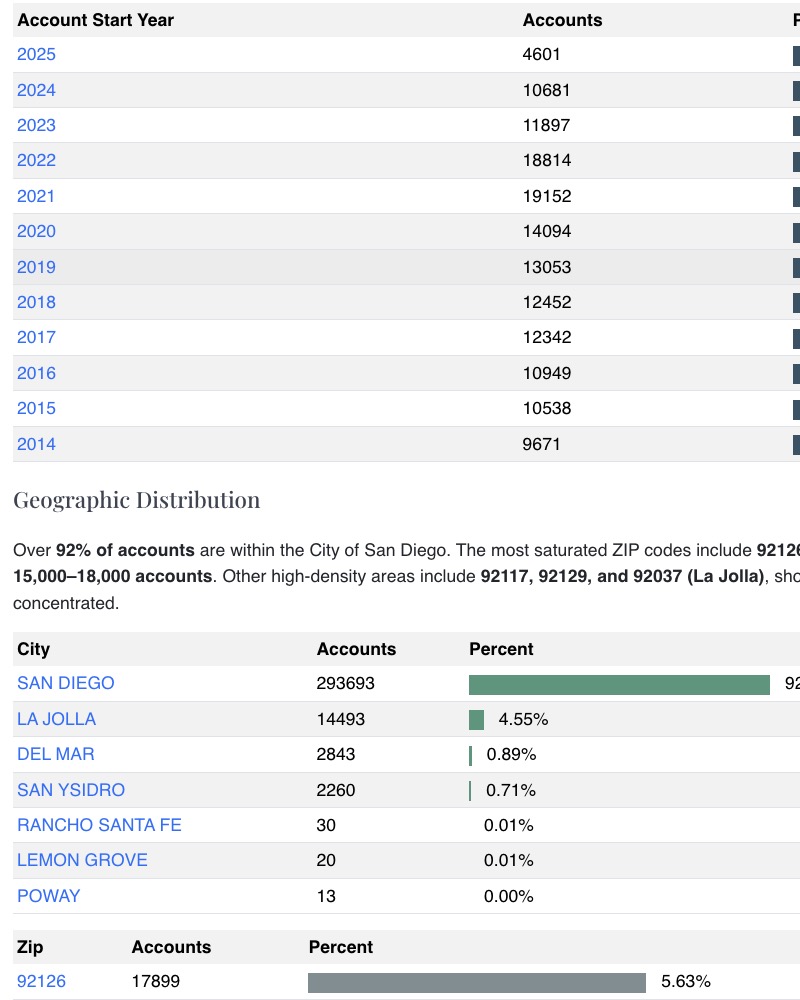Open the 2021 start year link
The height and width of the screenshot is (1000, 800).
tap(36, 196)
